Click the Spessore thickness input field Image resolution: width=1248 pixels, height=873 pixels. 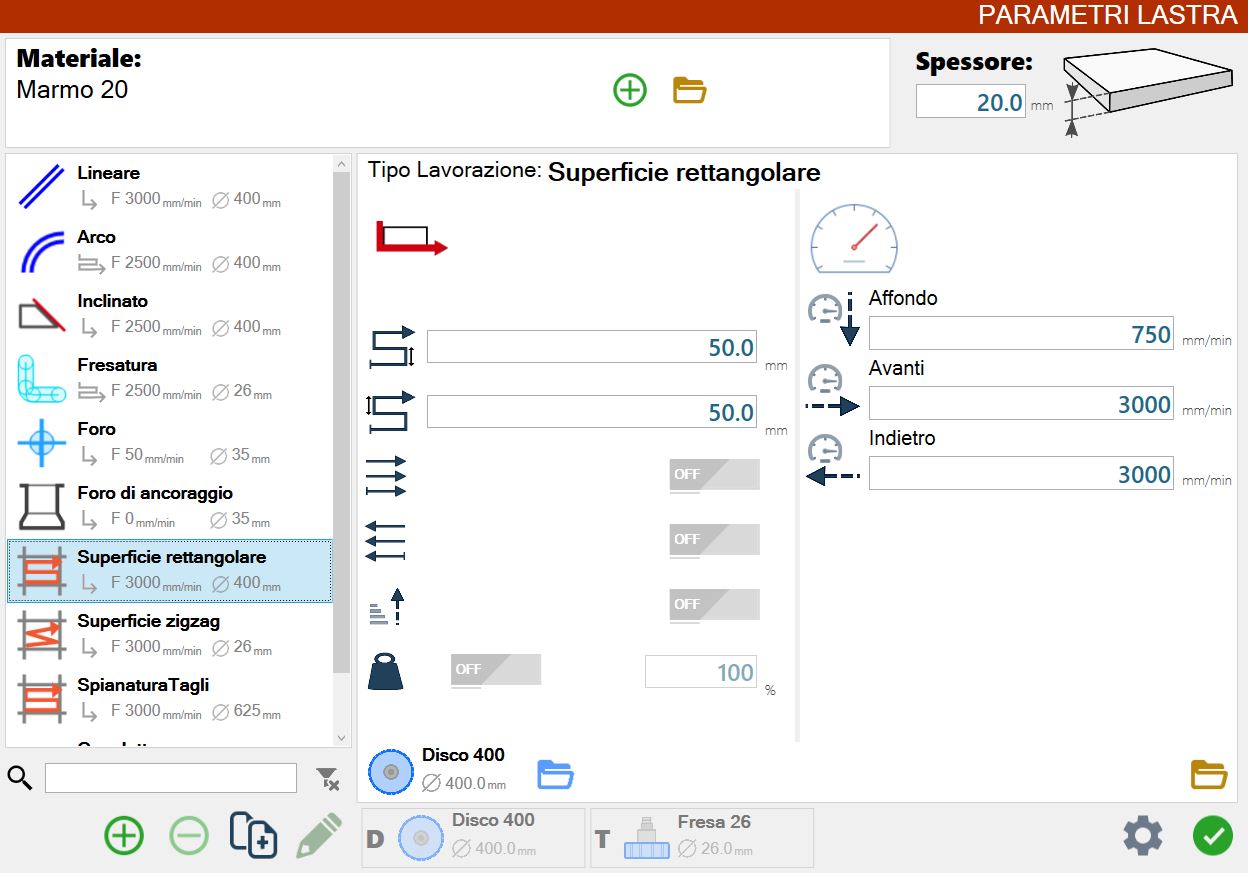971,102
